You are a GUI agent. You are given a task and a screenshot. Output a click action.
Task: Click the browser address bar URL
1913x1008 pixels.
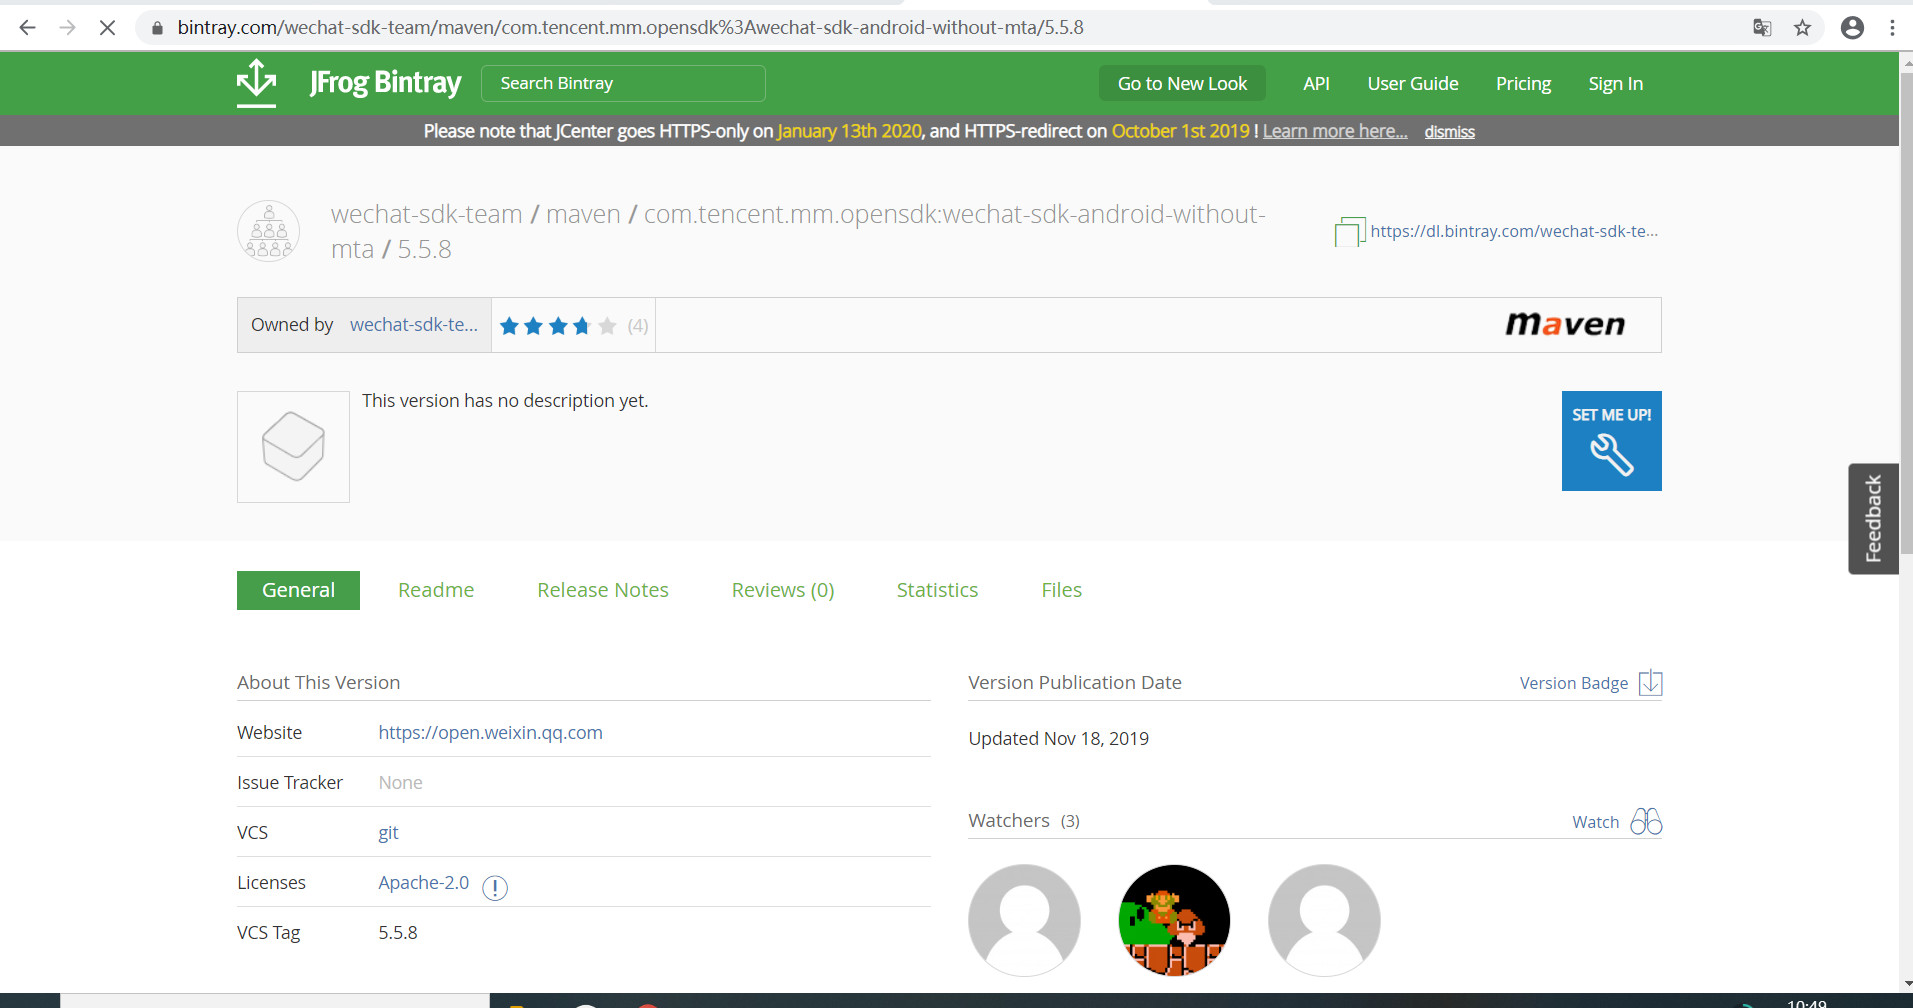click(630, 28)
